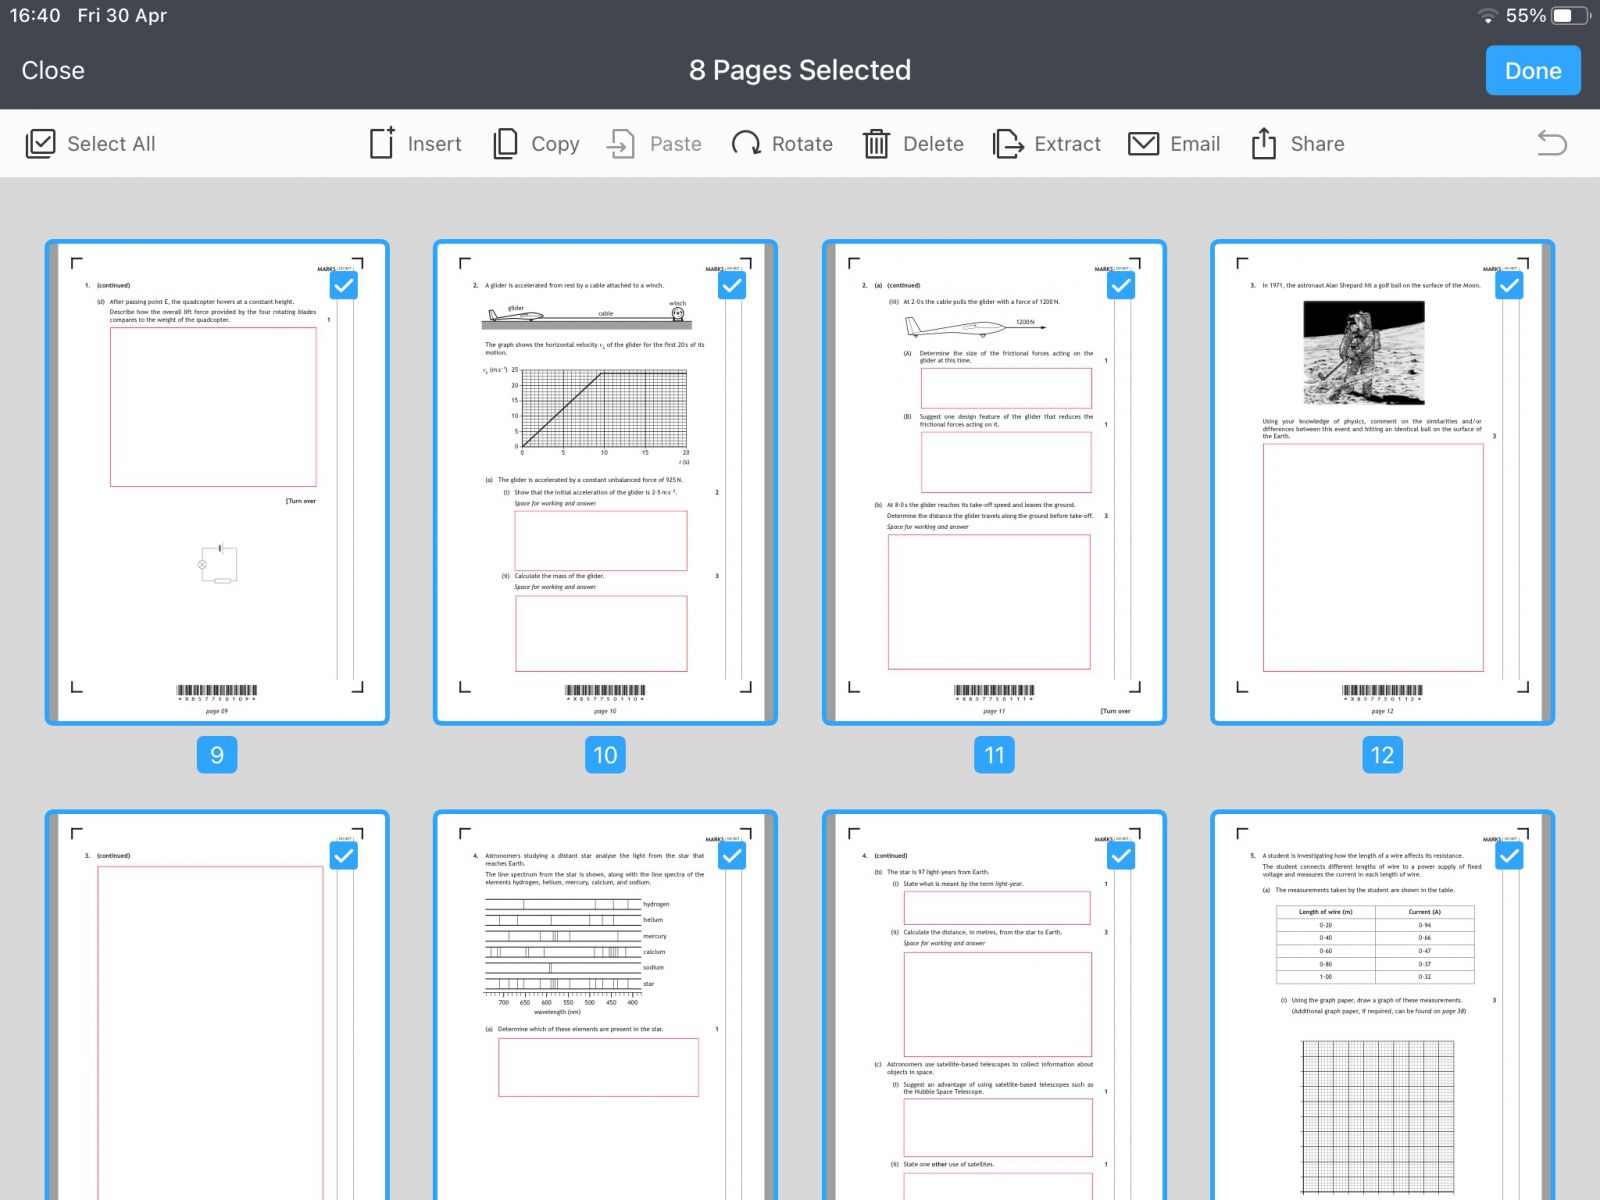Deselect page 11 using its checkmark
Viewport: 1600px width, 1200px height.
click(x=1121, y=286)
